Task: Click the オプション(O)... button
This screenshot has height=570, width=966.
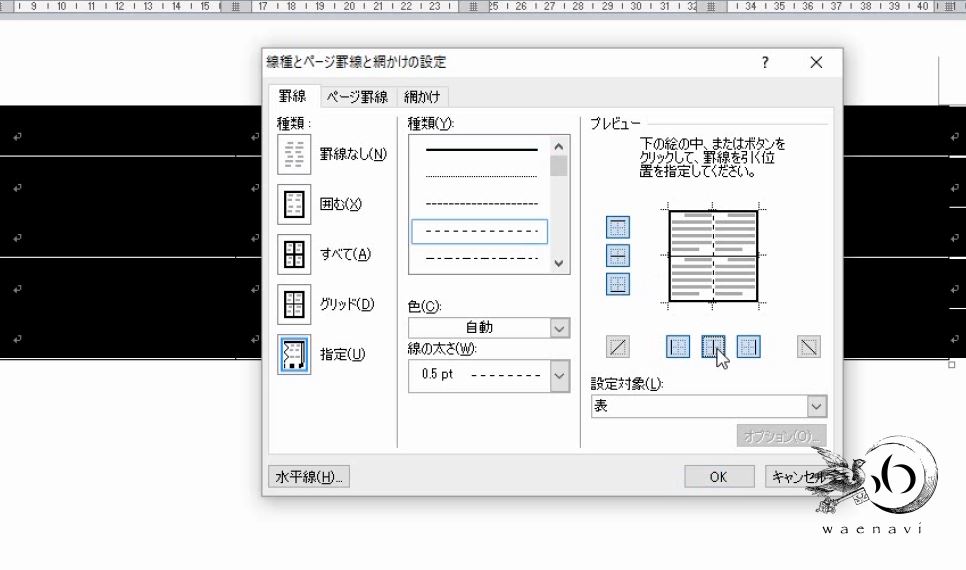Action: 781,436
